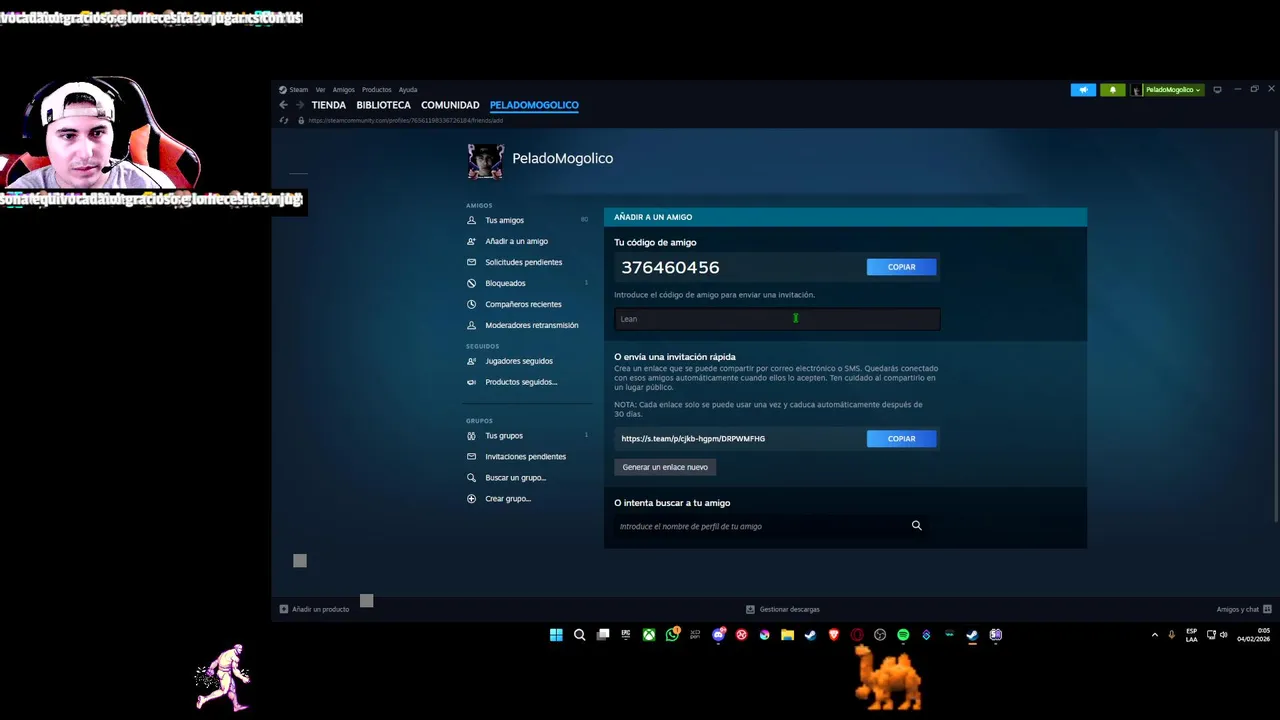Click the Crear grupo plus icon
Screen dimensions: 1280x720
472,499
